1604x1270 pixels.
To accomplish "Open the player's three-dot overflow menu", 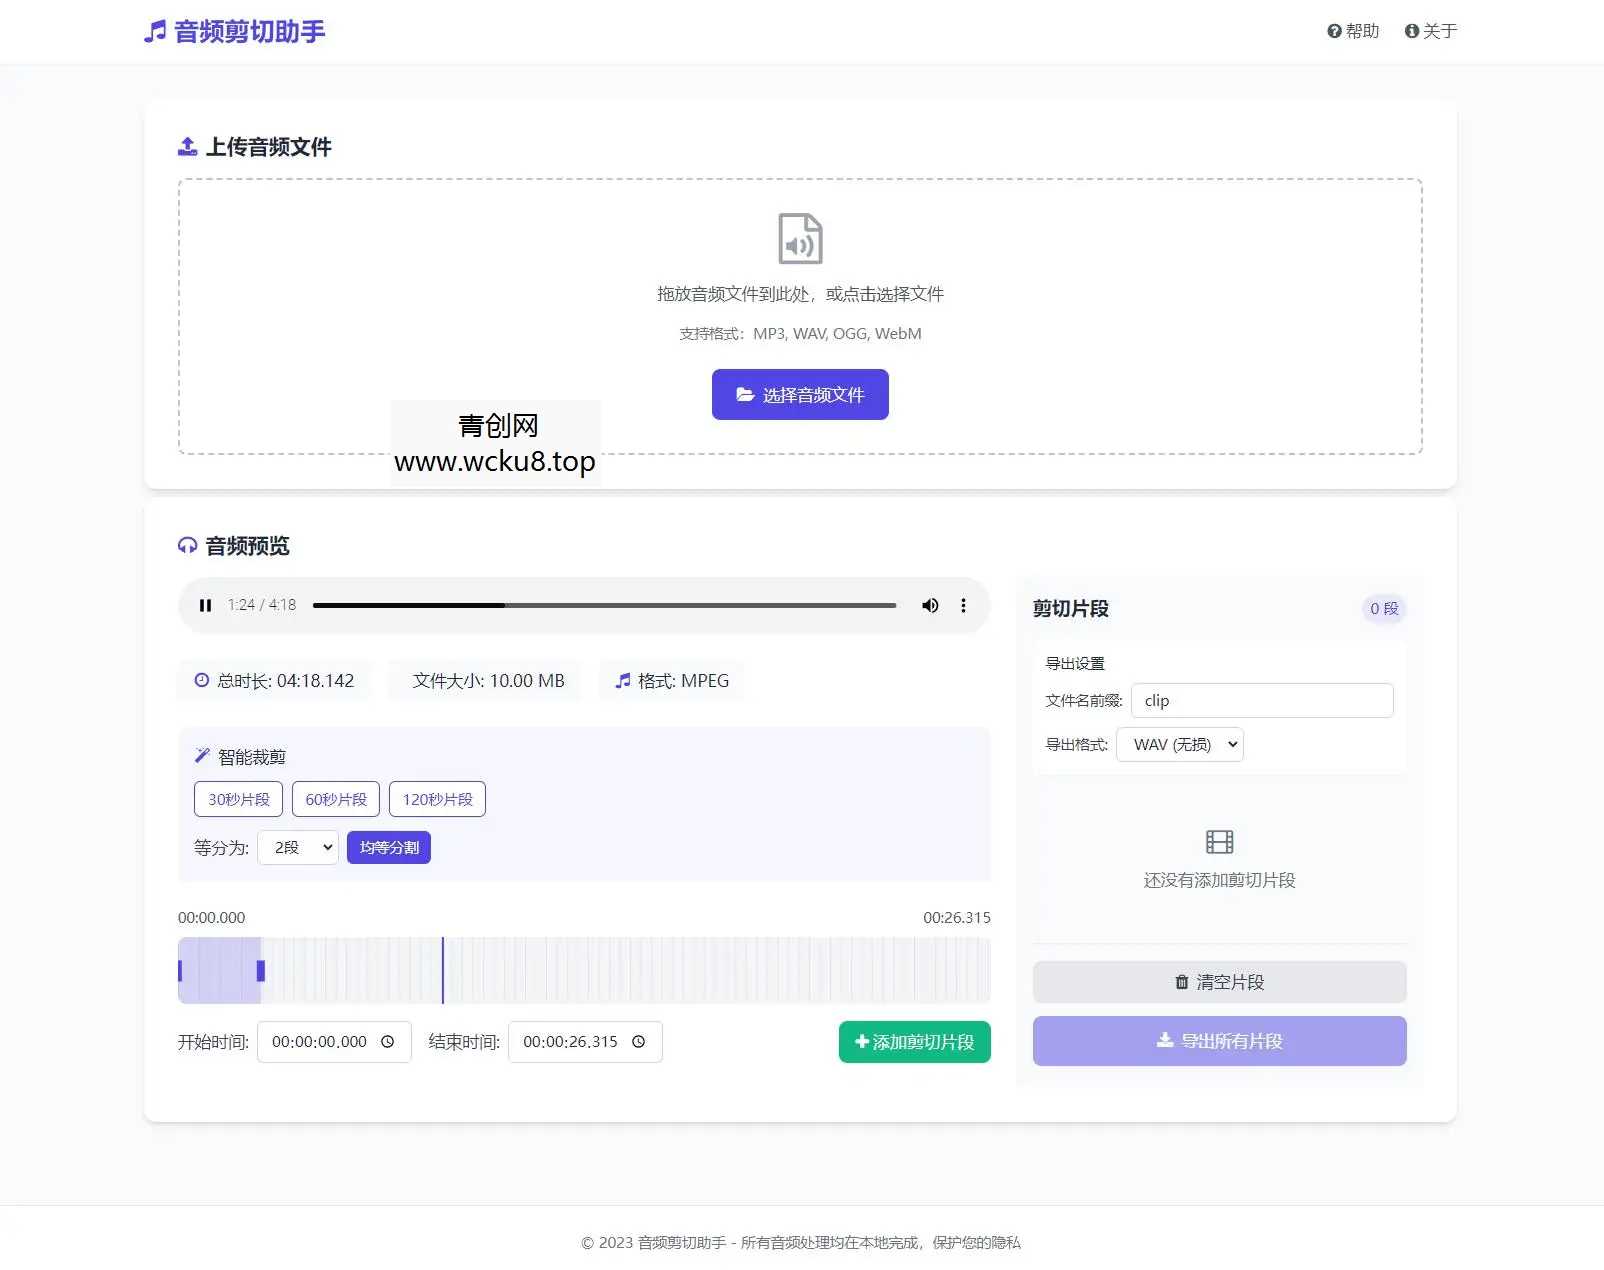I will [963, 605].
